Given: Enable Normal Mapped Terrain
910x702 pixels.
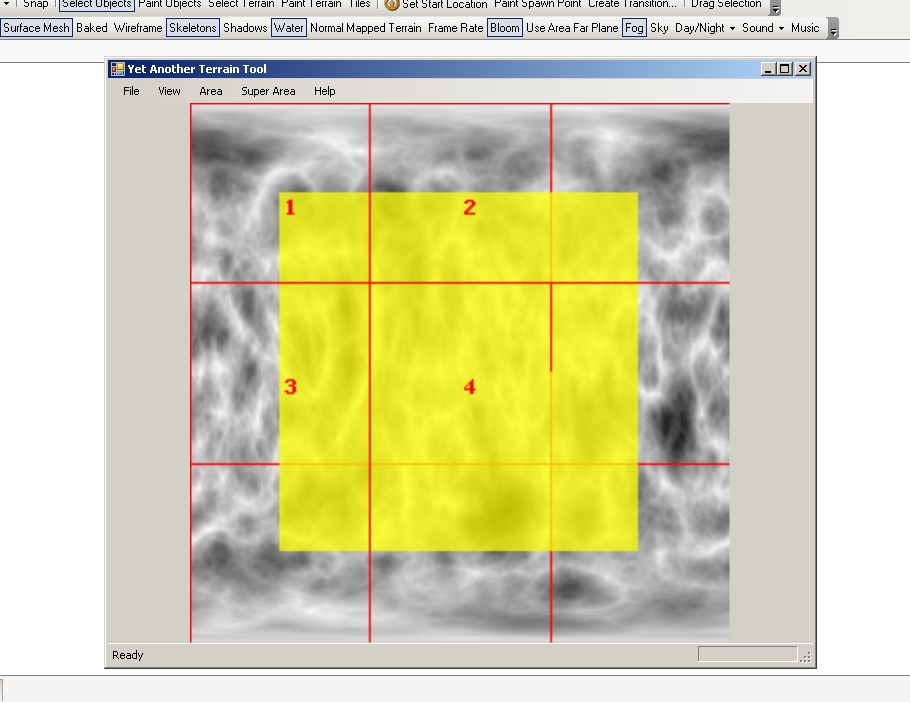Looking at the screenshot, I should 365,28.
